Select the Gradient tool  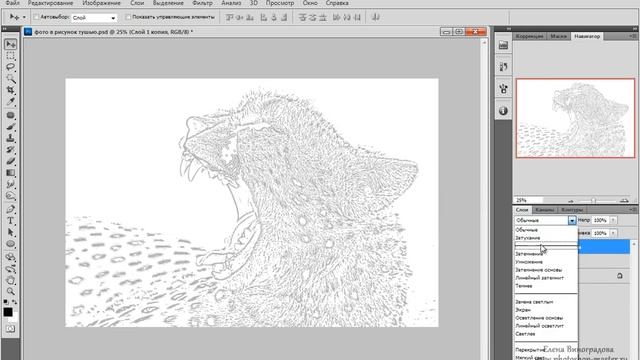(x=11, y=173)
